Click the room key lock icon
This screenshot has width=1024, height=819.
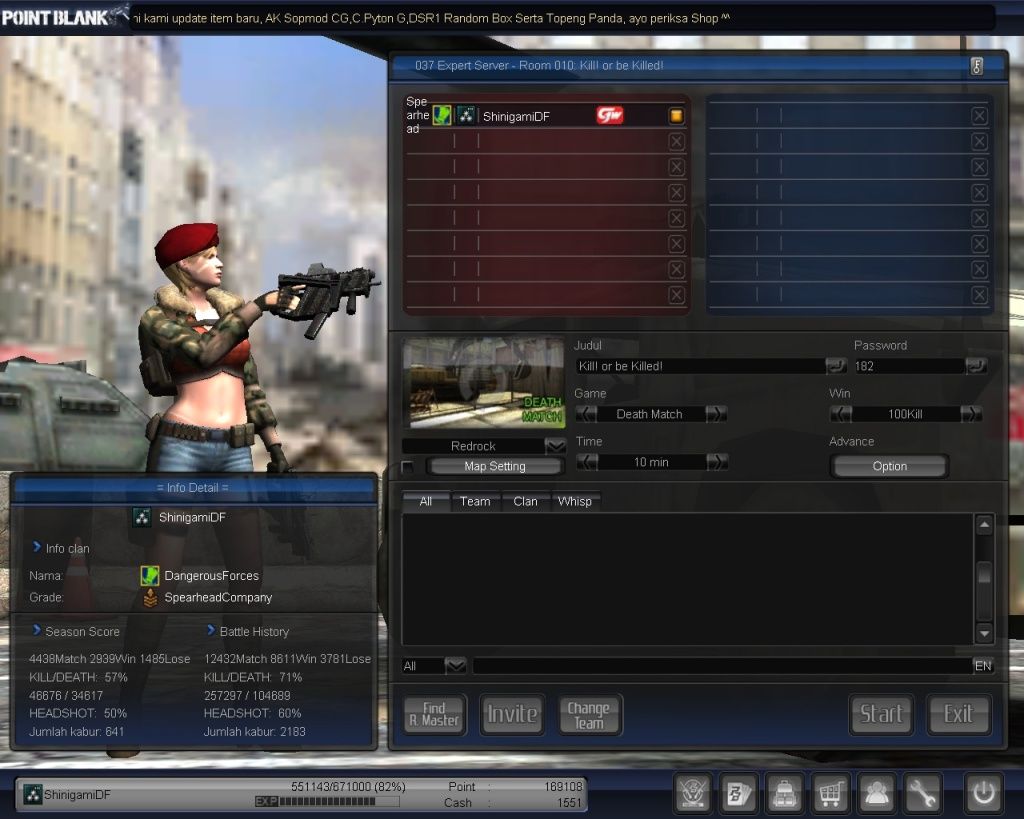(x=977, y=66)
